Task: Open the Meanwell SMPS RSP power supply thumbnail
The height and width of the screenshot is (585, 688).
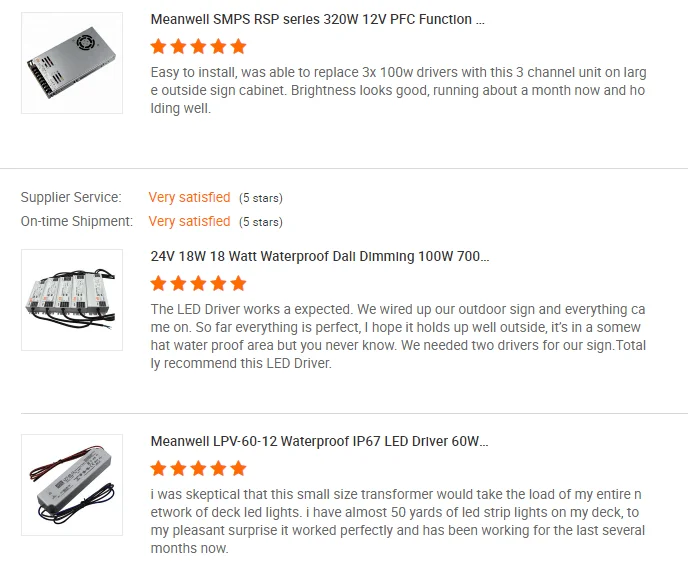Action: 72,63
